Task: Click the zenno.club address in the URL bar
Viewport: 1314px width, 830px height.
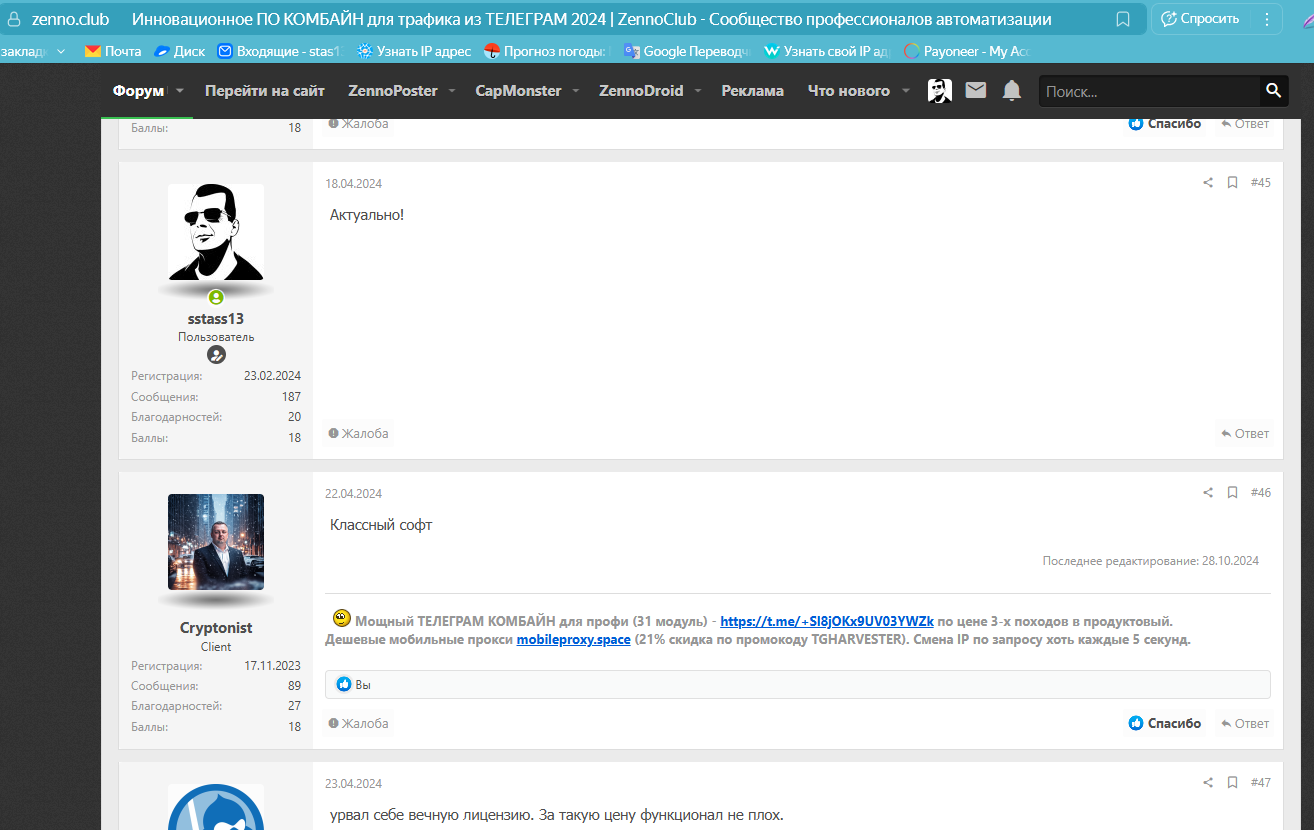Action: tap(70, 19)
